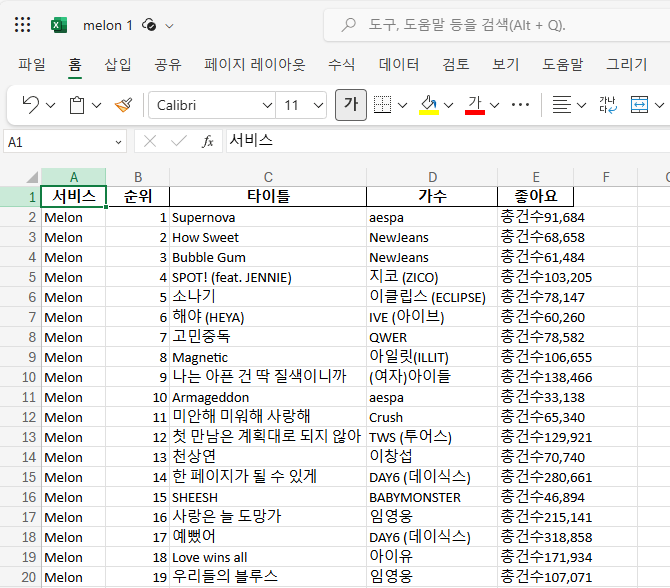Select the cell containing SPOT! (feat. JENNIE)

tap(268, 277)
